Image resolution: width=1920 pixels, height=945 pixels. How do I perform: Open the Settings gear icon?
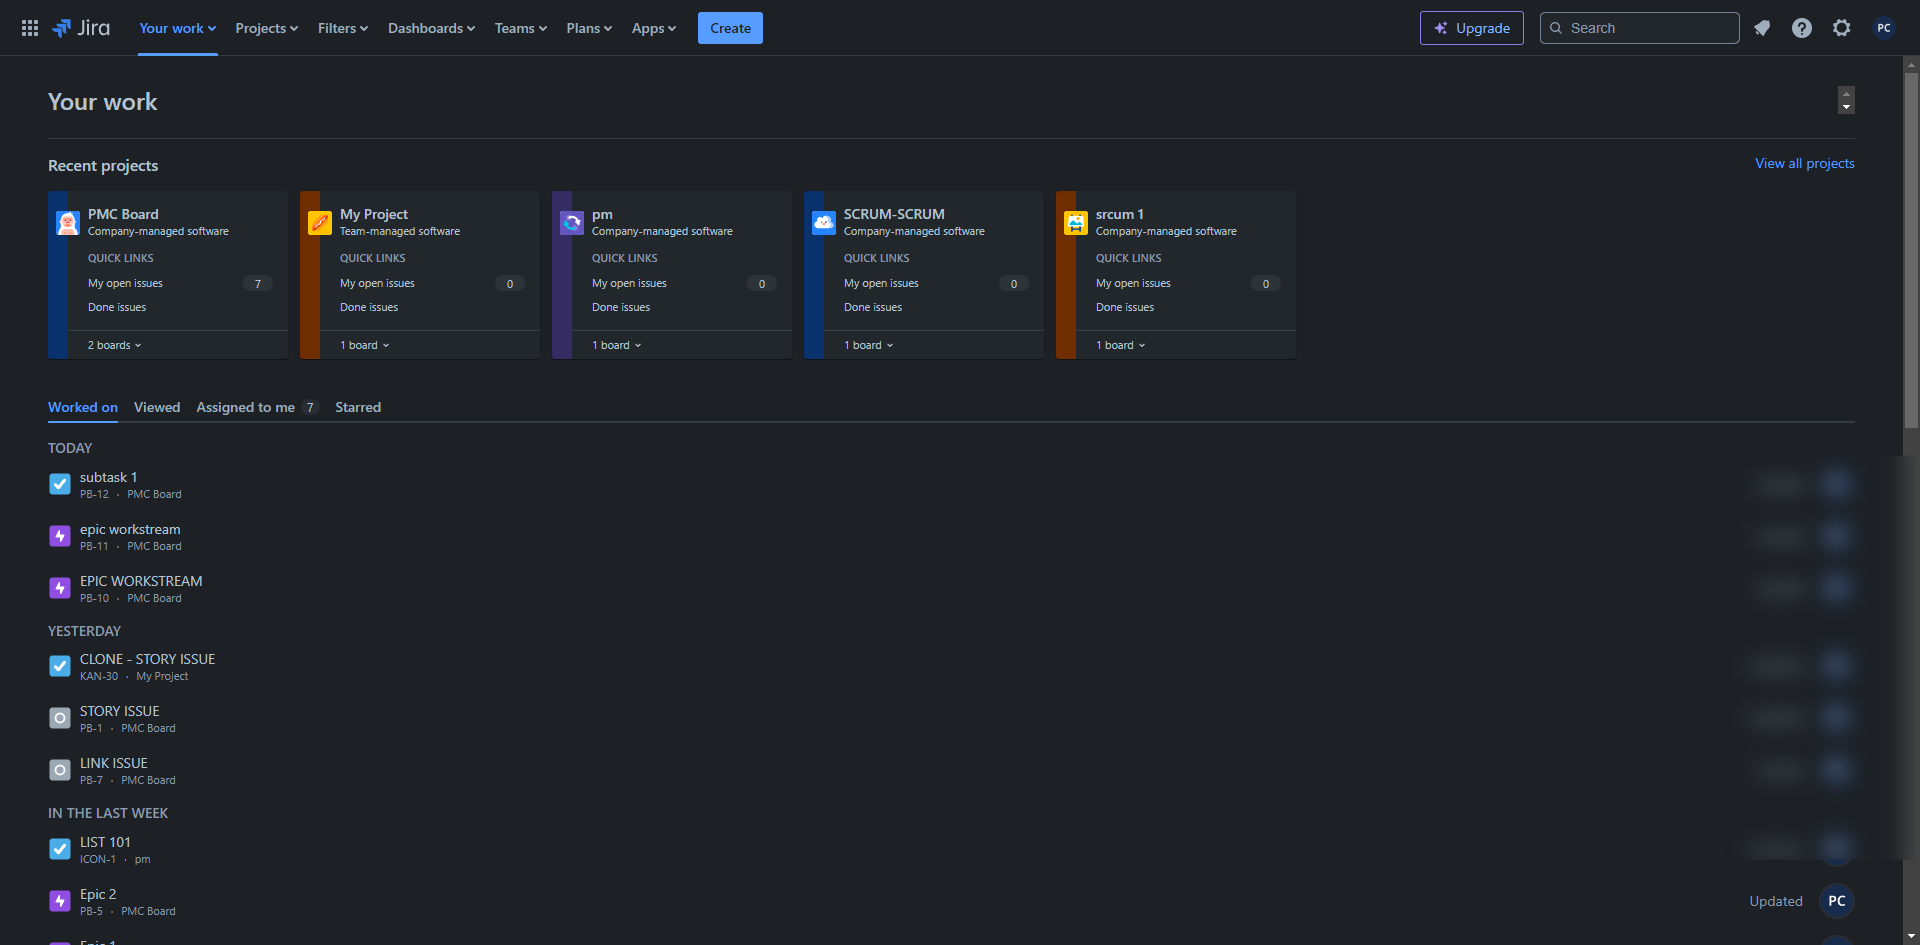(1841, 28)
